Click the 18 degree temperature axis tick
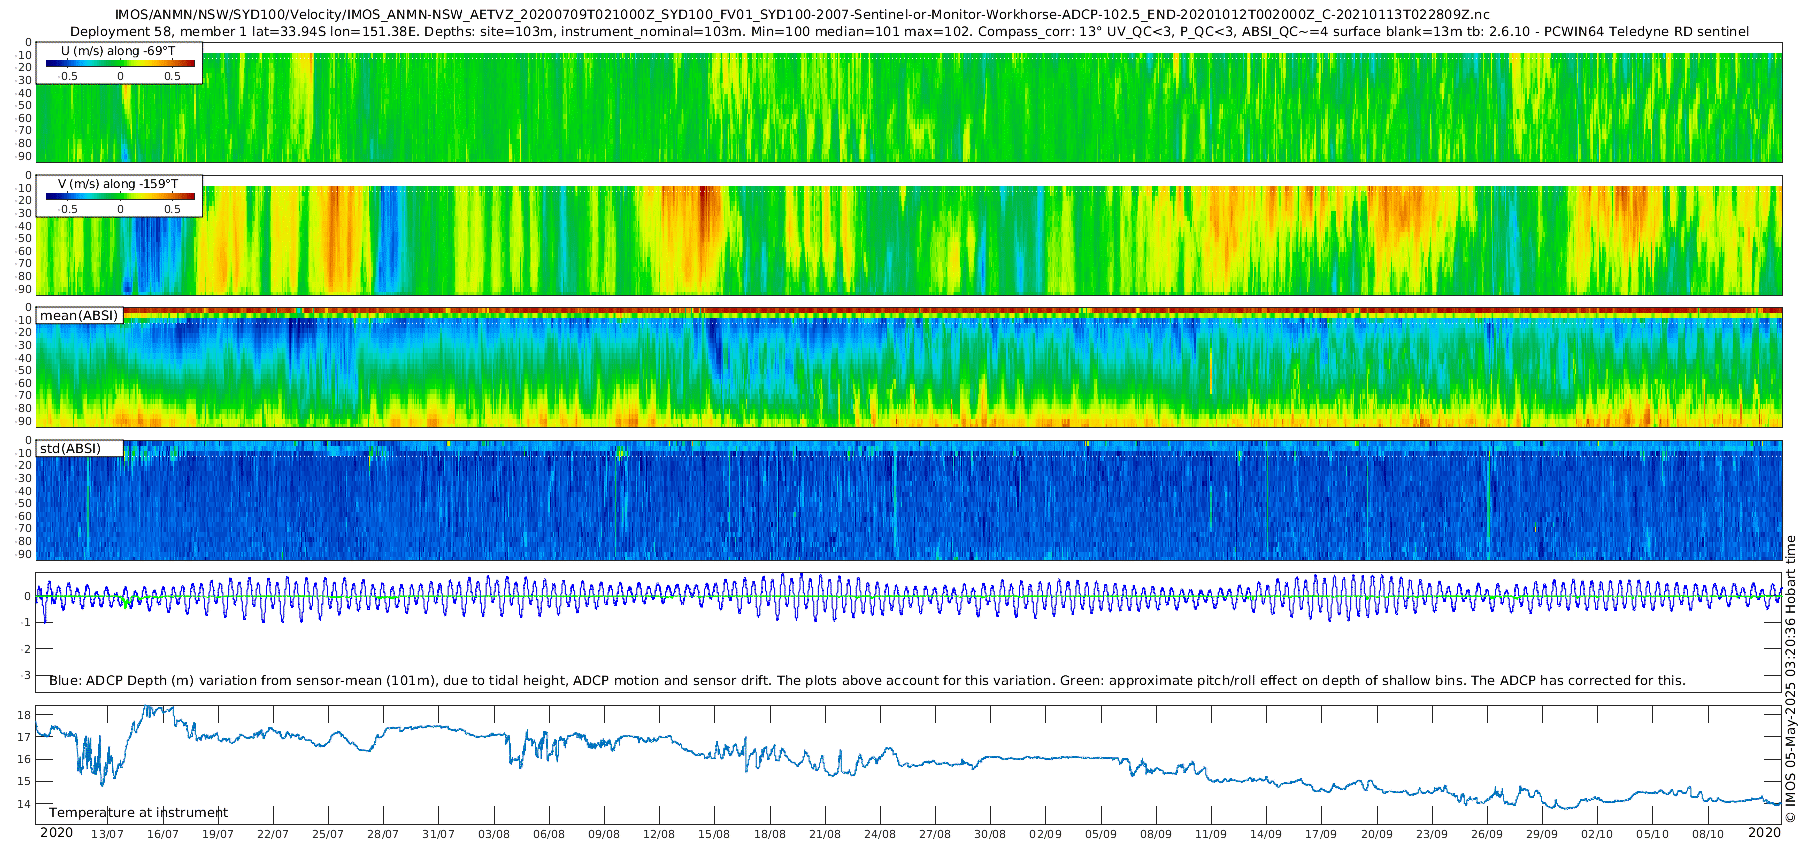The image size is (1800, 850). (24, 715)
